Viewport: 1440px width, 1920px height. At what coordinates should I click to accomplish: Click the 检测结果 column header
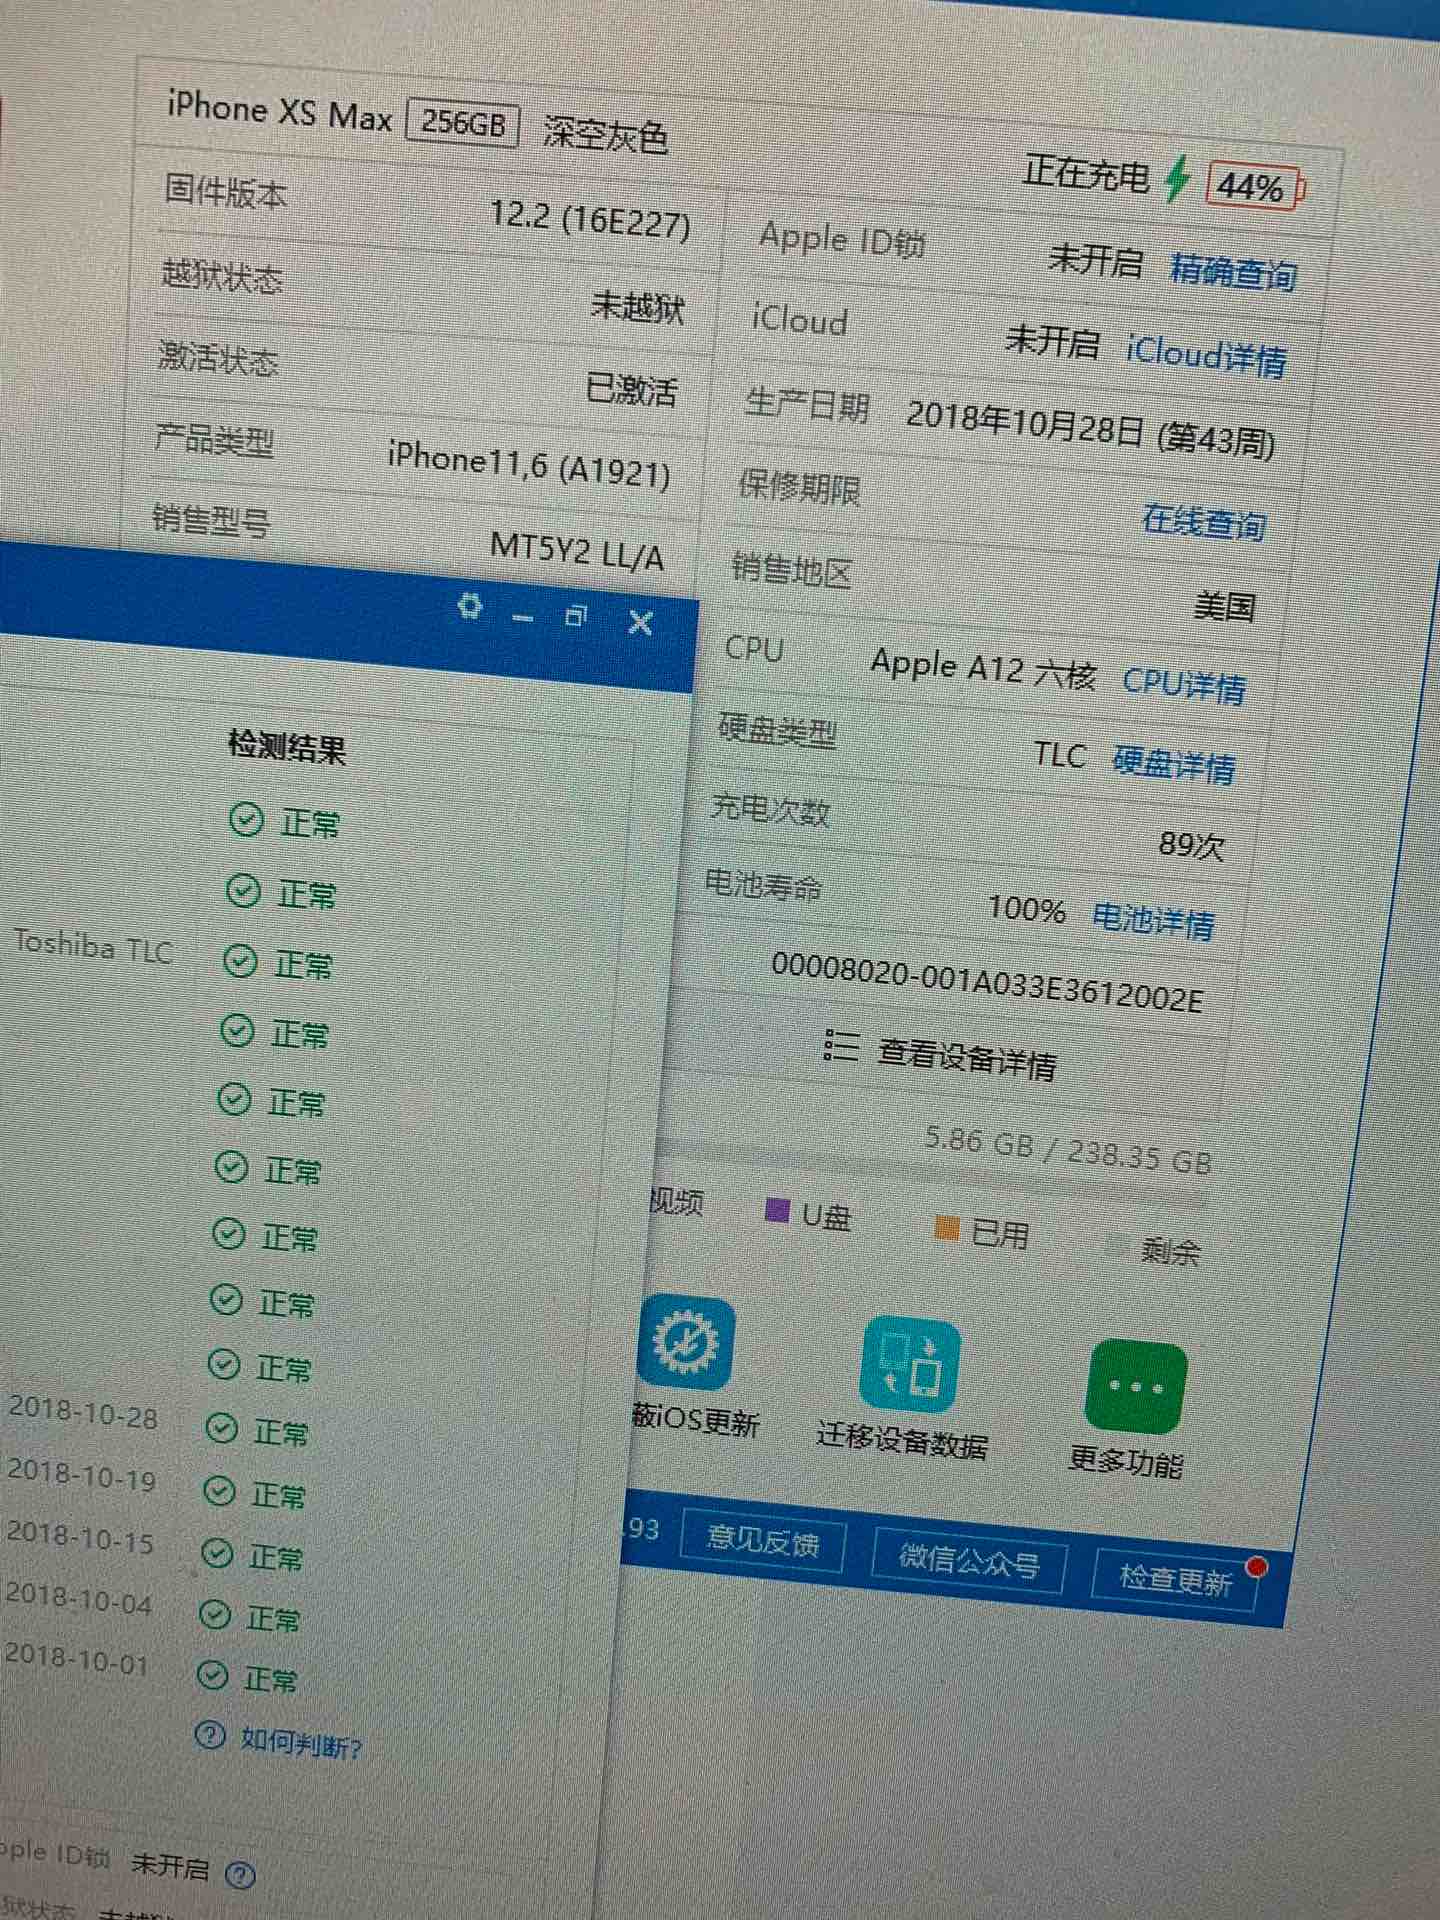point(287,746)
